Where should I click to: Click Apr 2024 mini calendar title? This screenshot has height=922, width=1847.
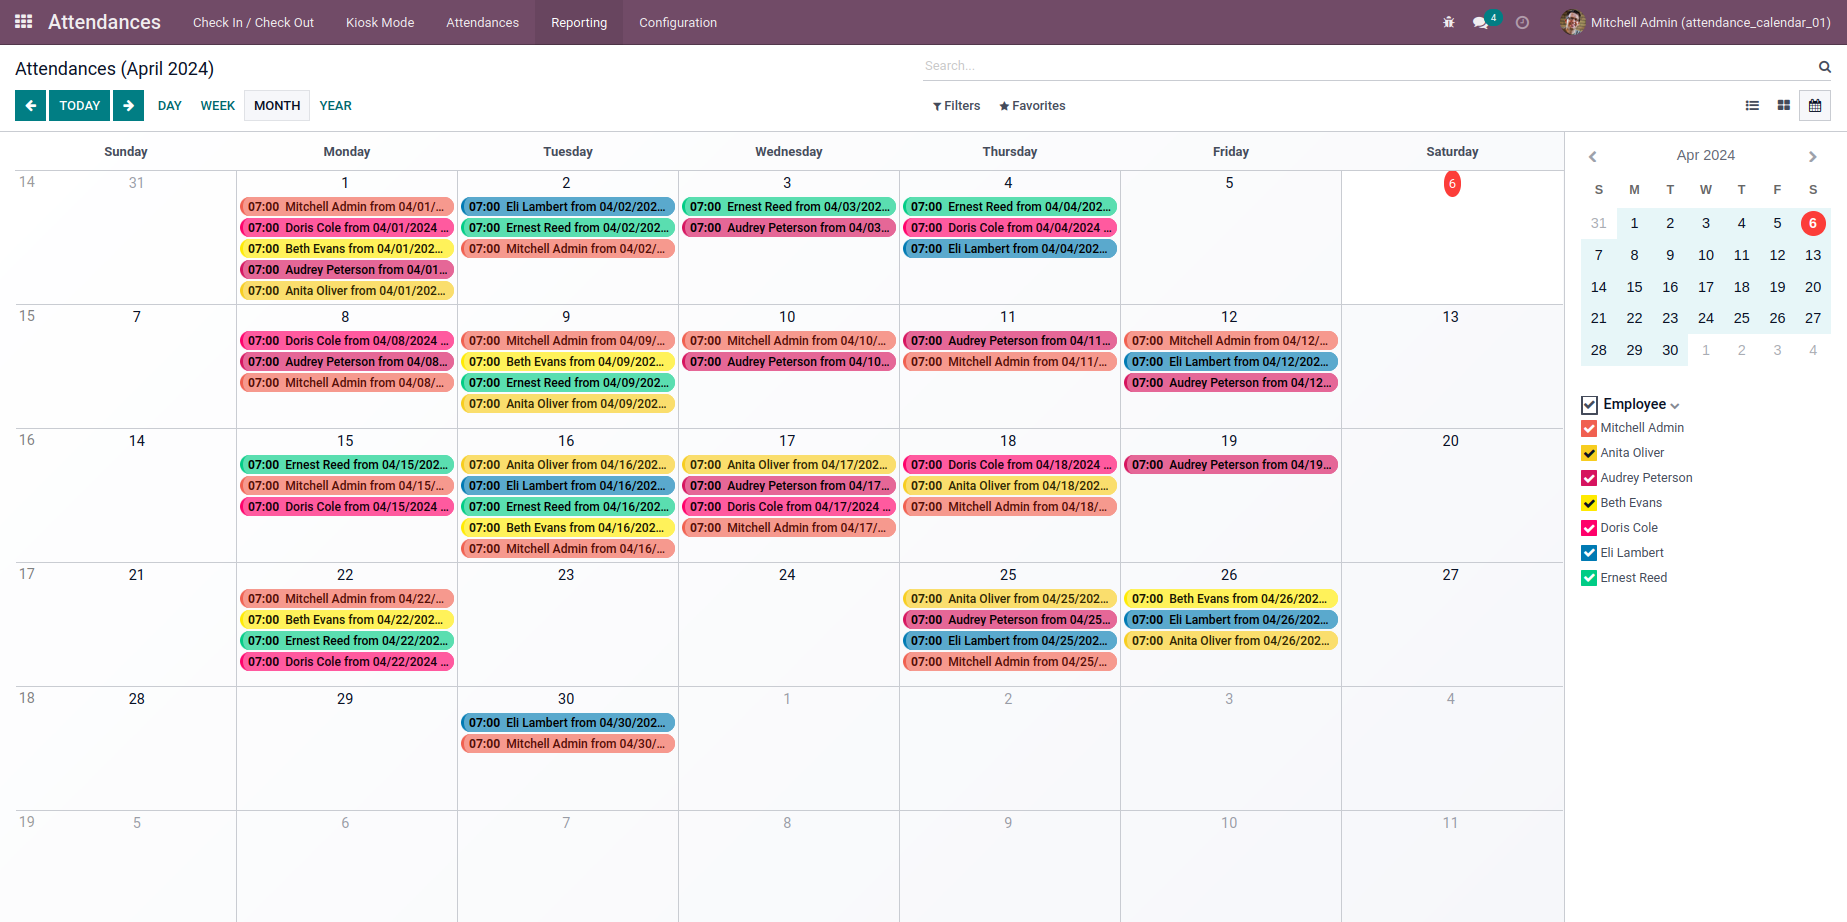coord(1705,155)
